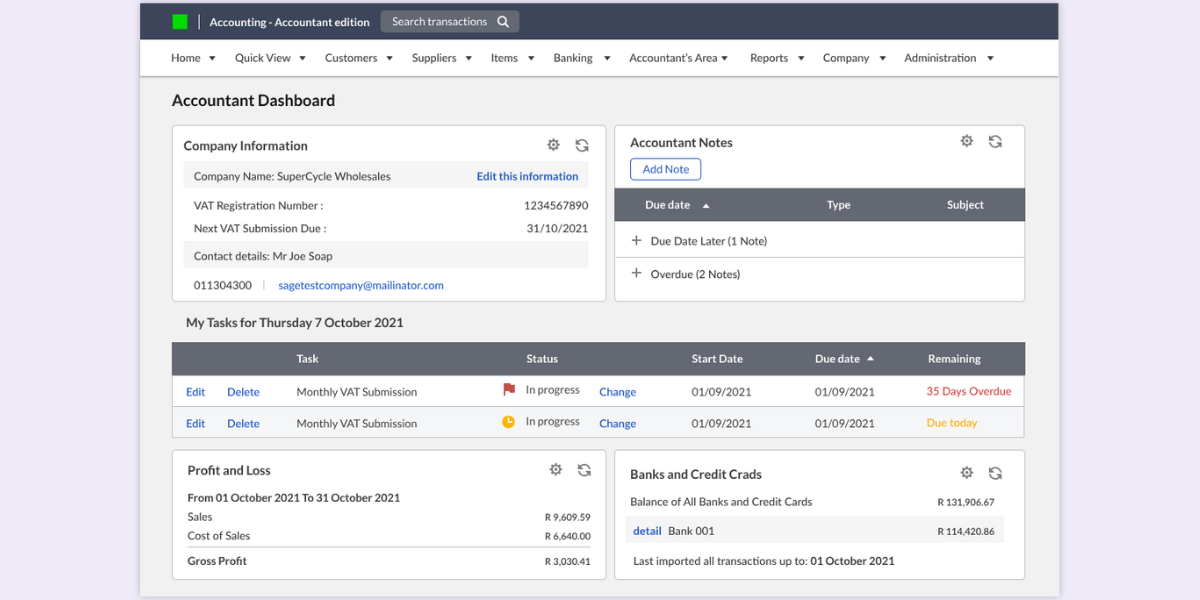Click the search magnifier icon
The width and height of the screenshot is (1200, 600).
503,20
